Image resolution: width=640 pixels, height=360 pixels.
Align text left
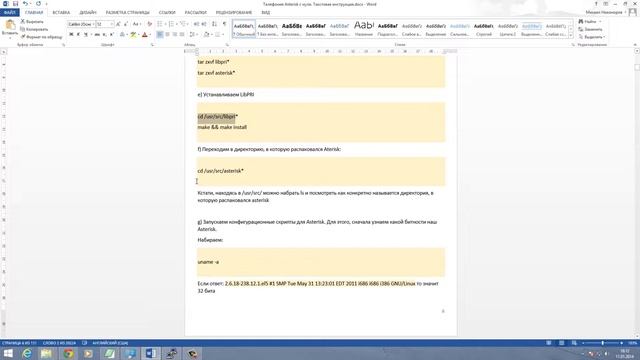[160, 35]
